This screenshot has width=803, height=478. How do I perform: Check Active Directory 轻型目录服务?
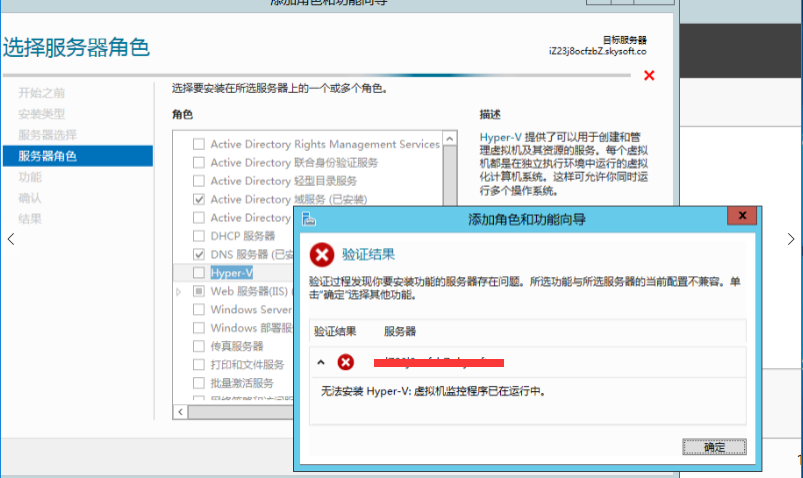(199, 181)
